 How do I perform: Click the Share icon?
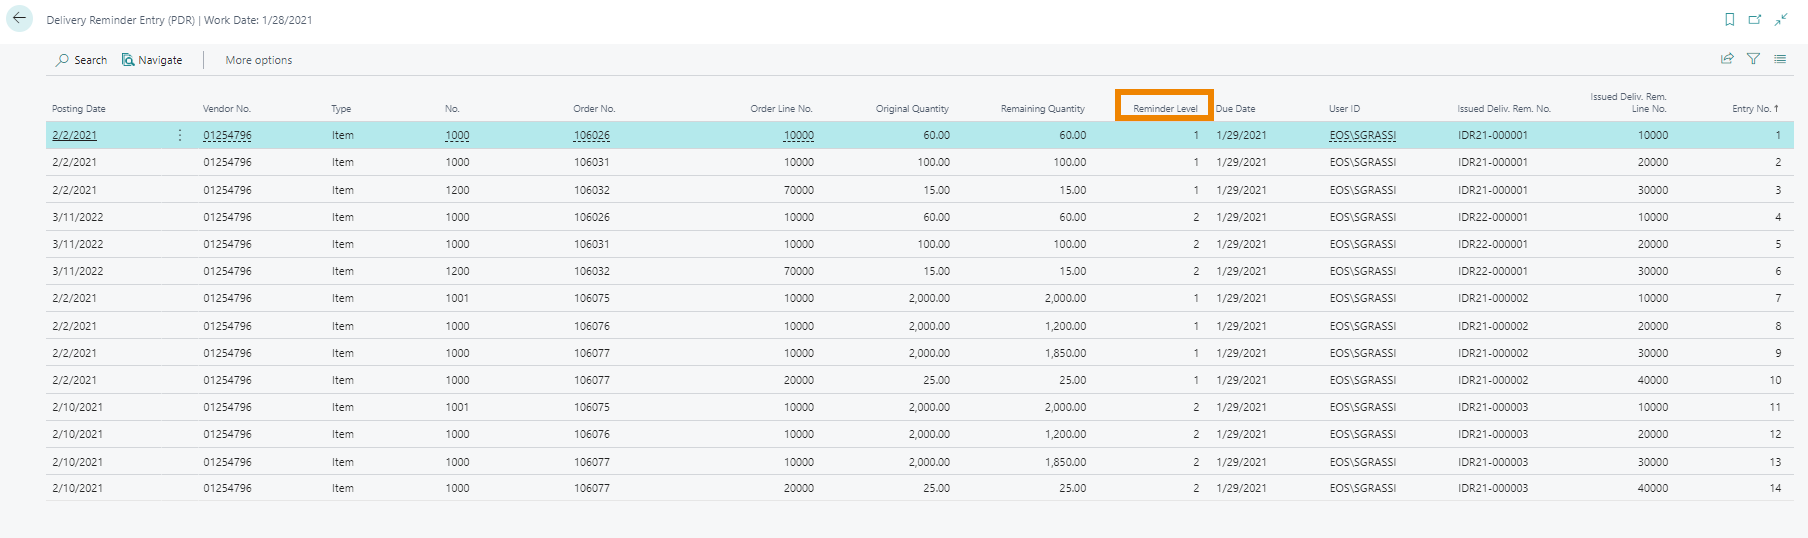(x=1727, y=59)
